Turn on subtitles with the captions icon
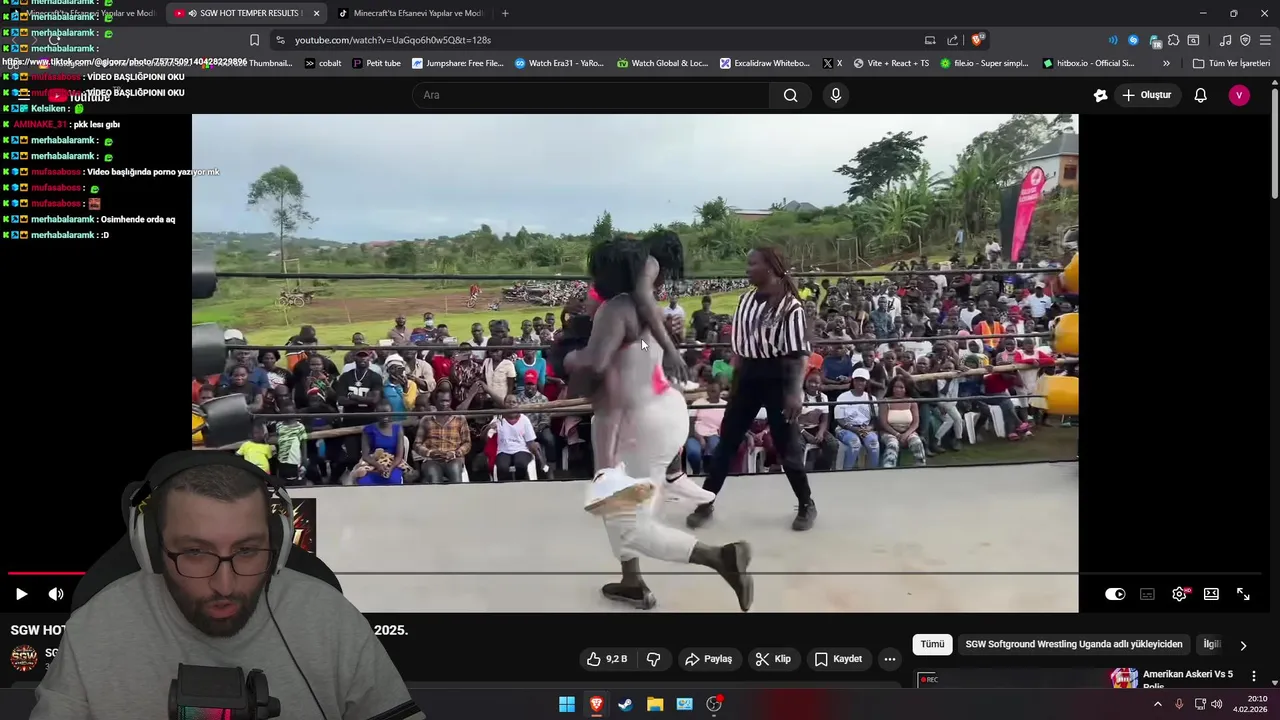1280x720 pixels. 1147,594
